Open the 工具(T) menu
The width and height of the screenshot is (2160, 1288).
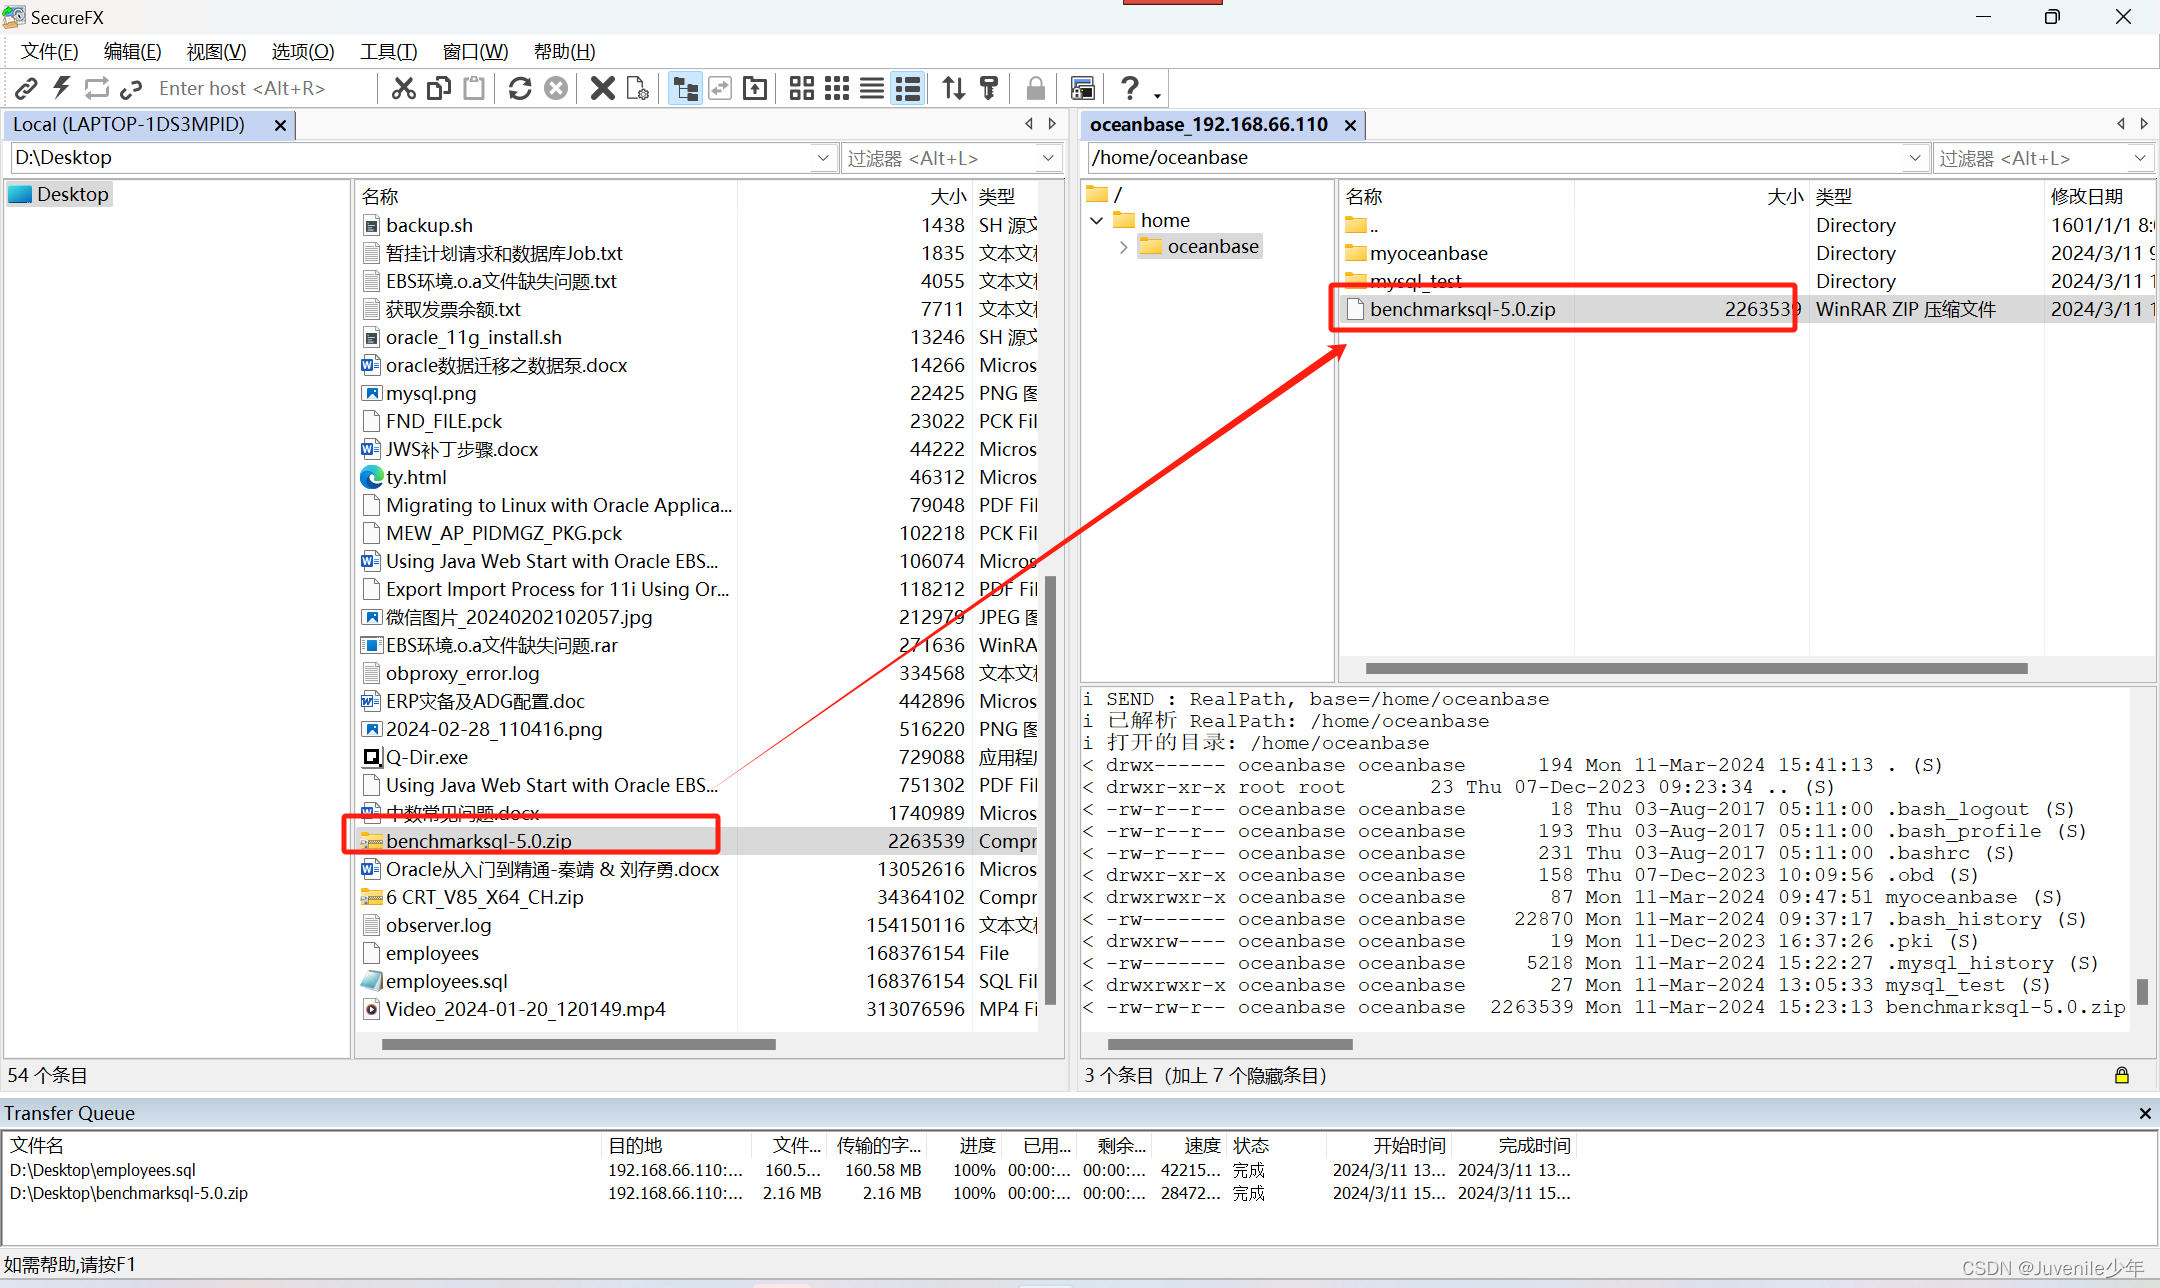coord(388,52)
